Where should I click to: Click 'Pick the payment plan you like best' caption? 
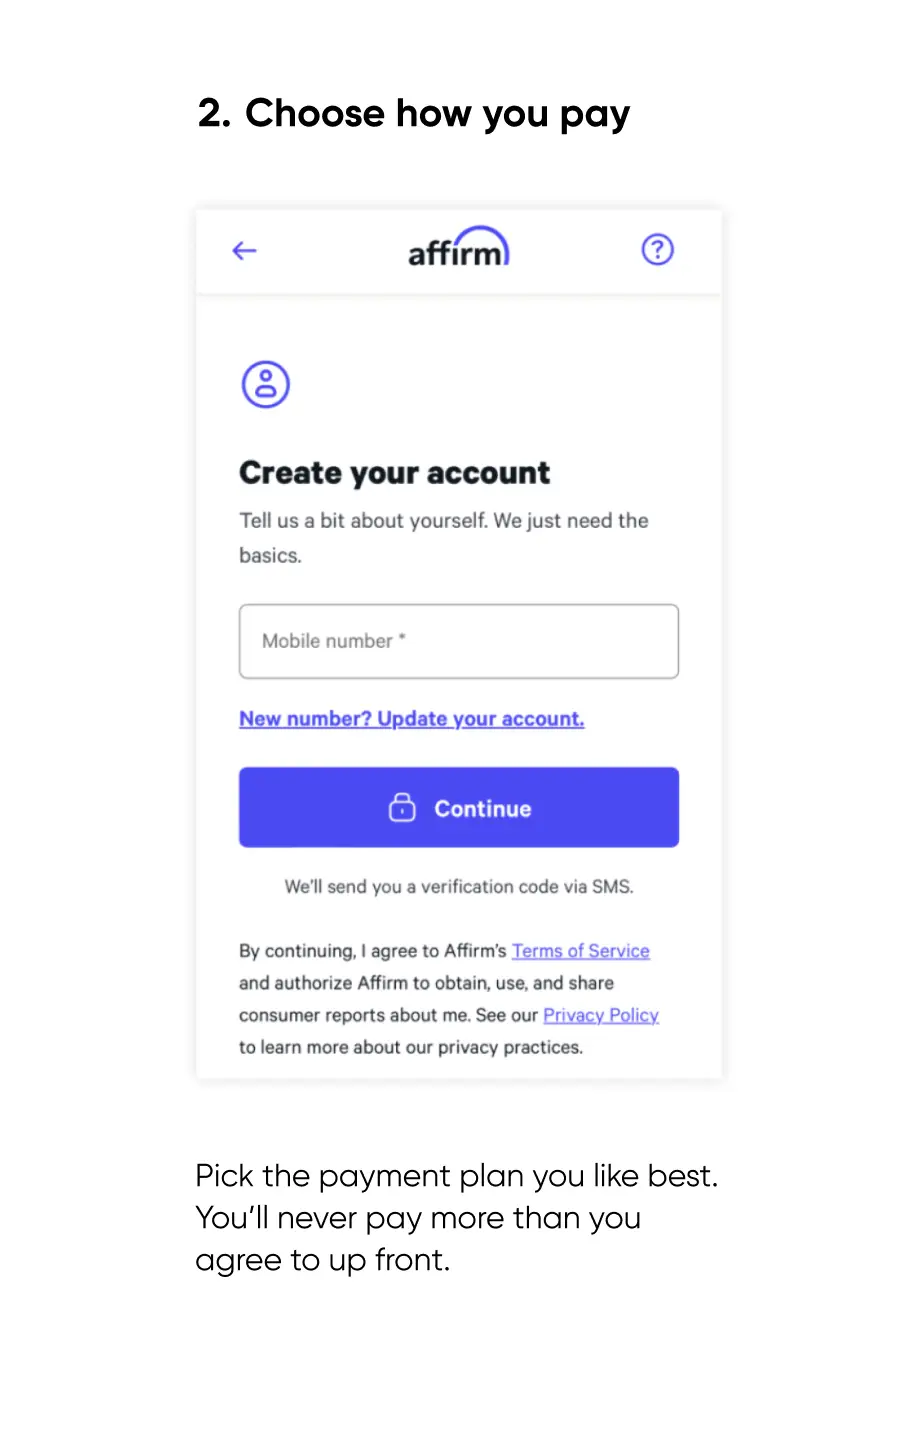pos(456,1176)
